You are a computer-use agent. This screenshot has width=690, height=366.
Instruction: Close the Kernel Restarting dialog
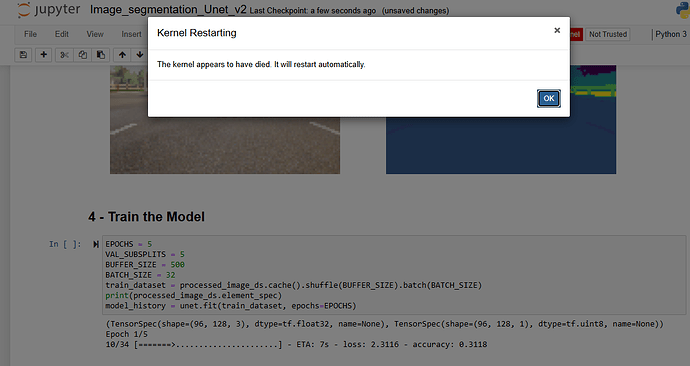click(557, 30)
